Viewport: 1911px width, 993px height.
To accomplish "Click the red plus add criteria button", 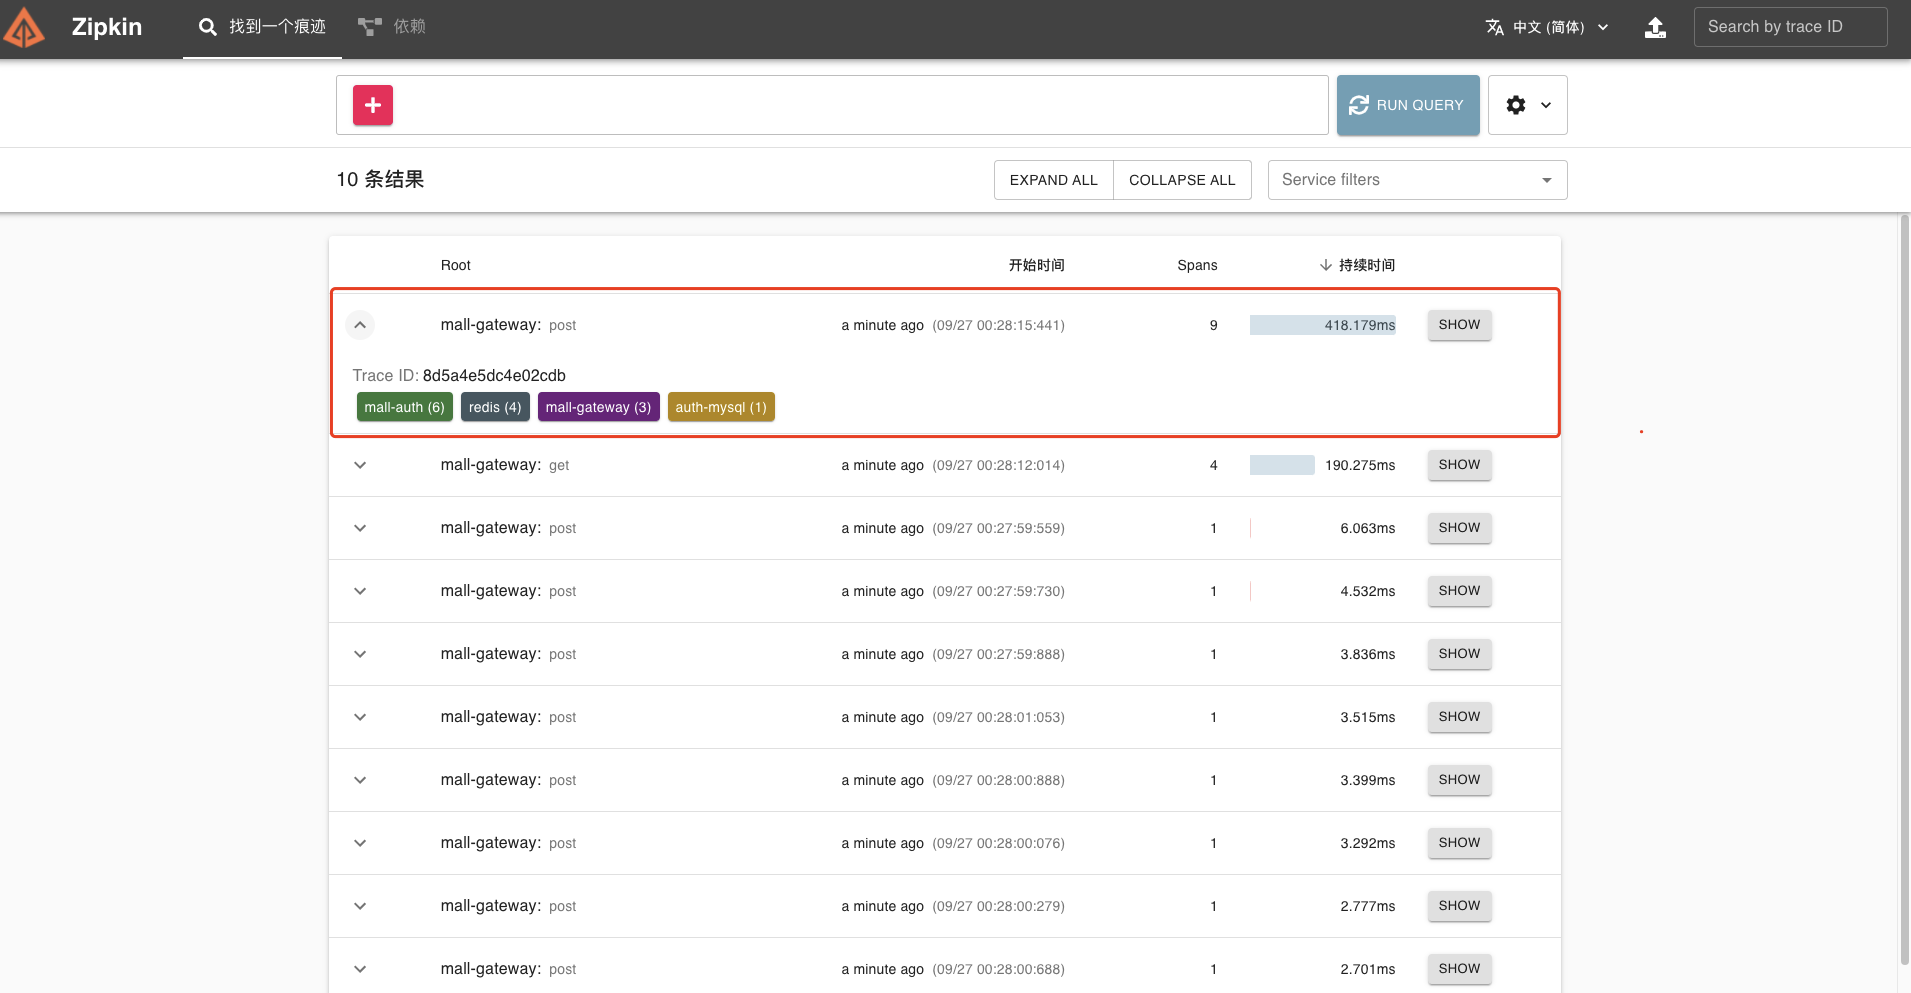I will tap(373, 105).
